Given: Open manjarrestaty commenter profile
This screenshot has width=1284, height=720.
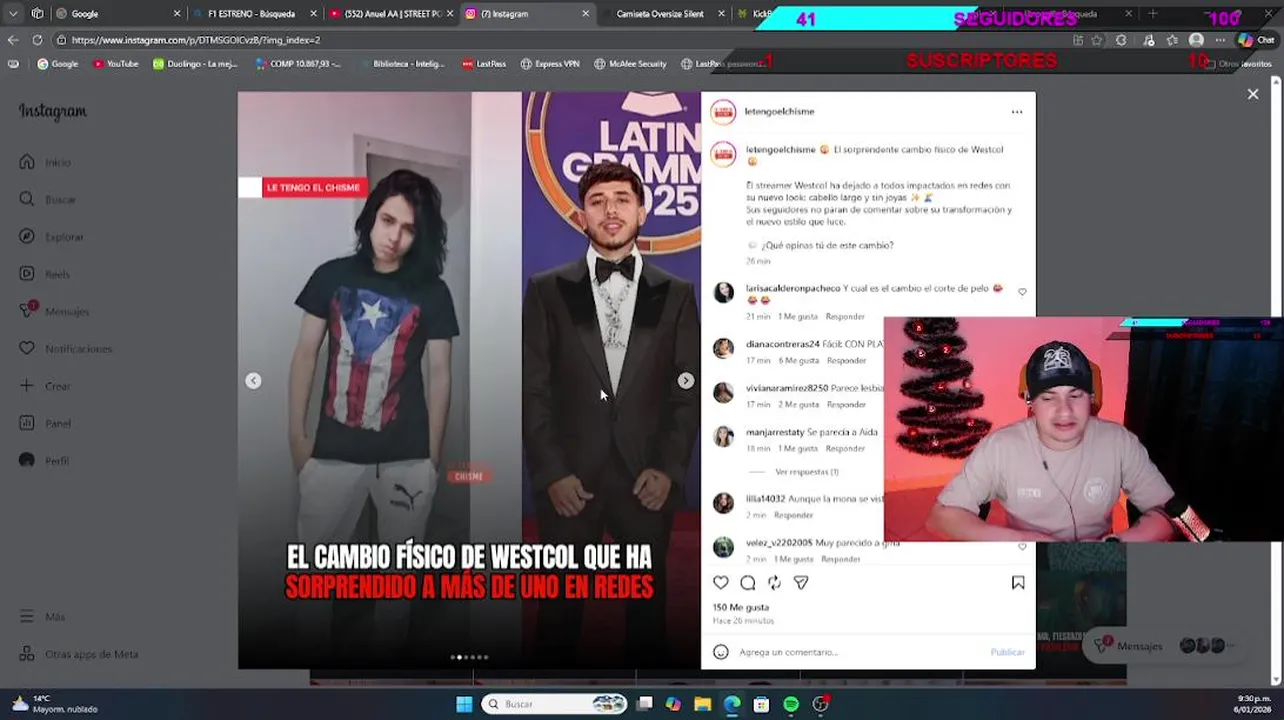Looking at the screenshot, I should tap(775, 432).
